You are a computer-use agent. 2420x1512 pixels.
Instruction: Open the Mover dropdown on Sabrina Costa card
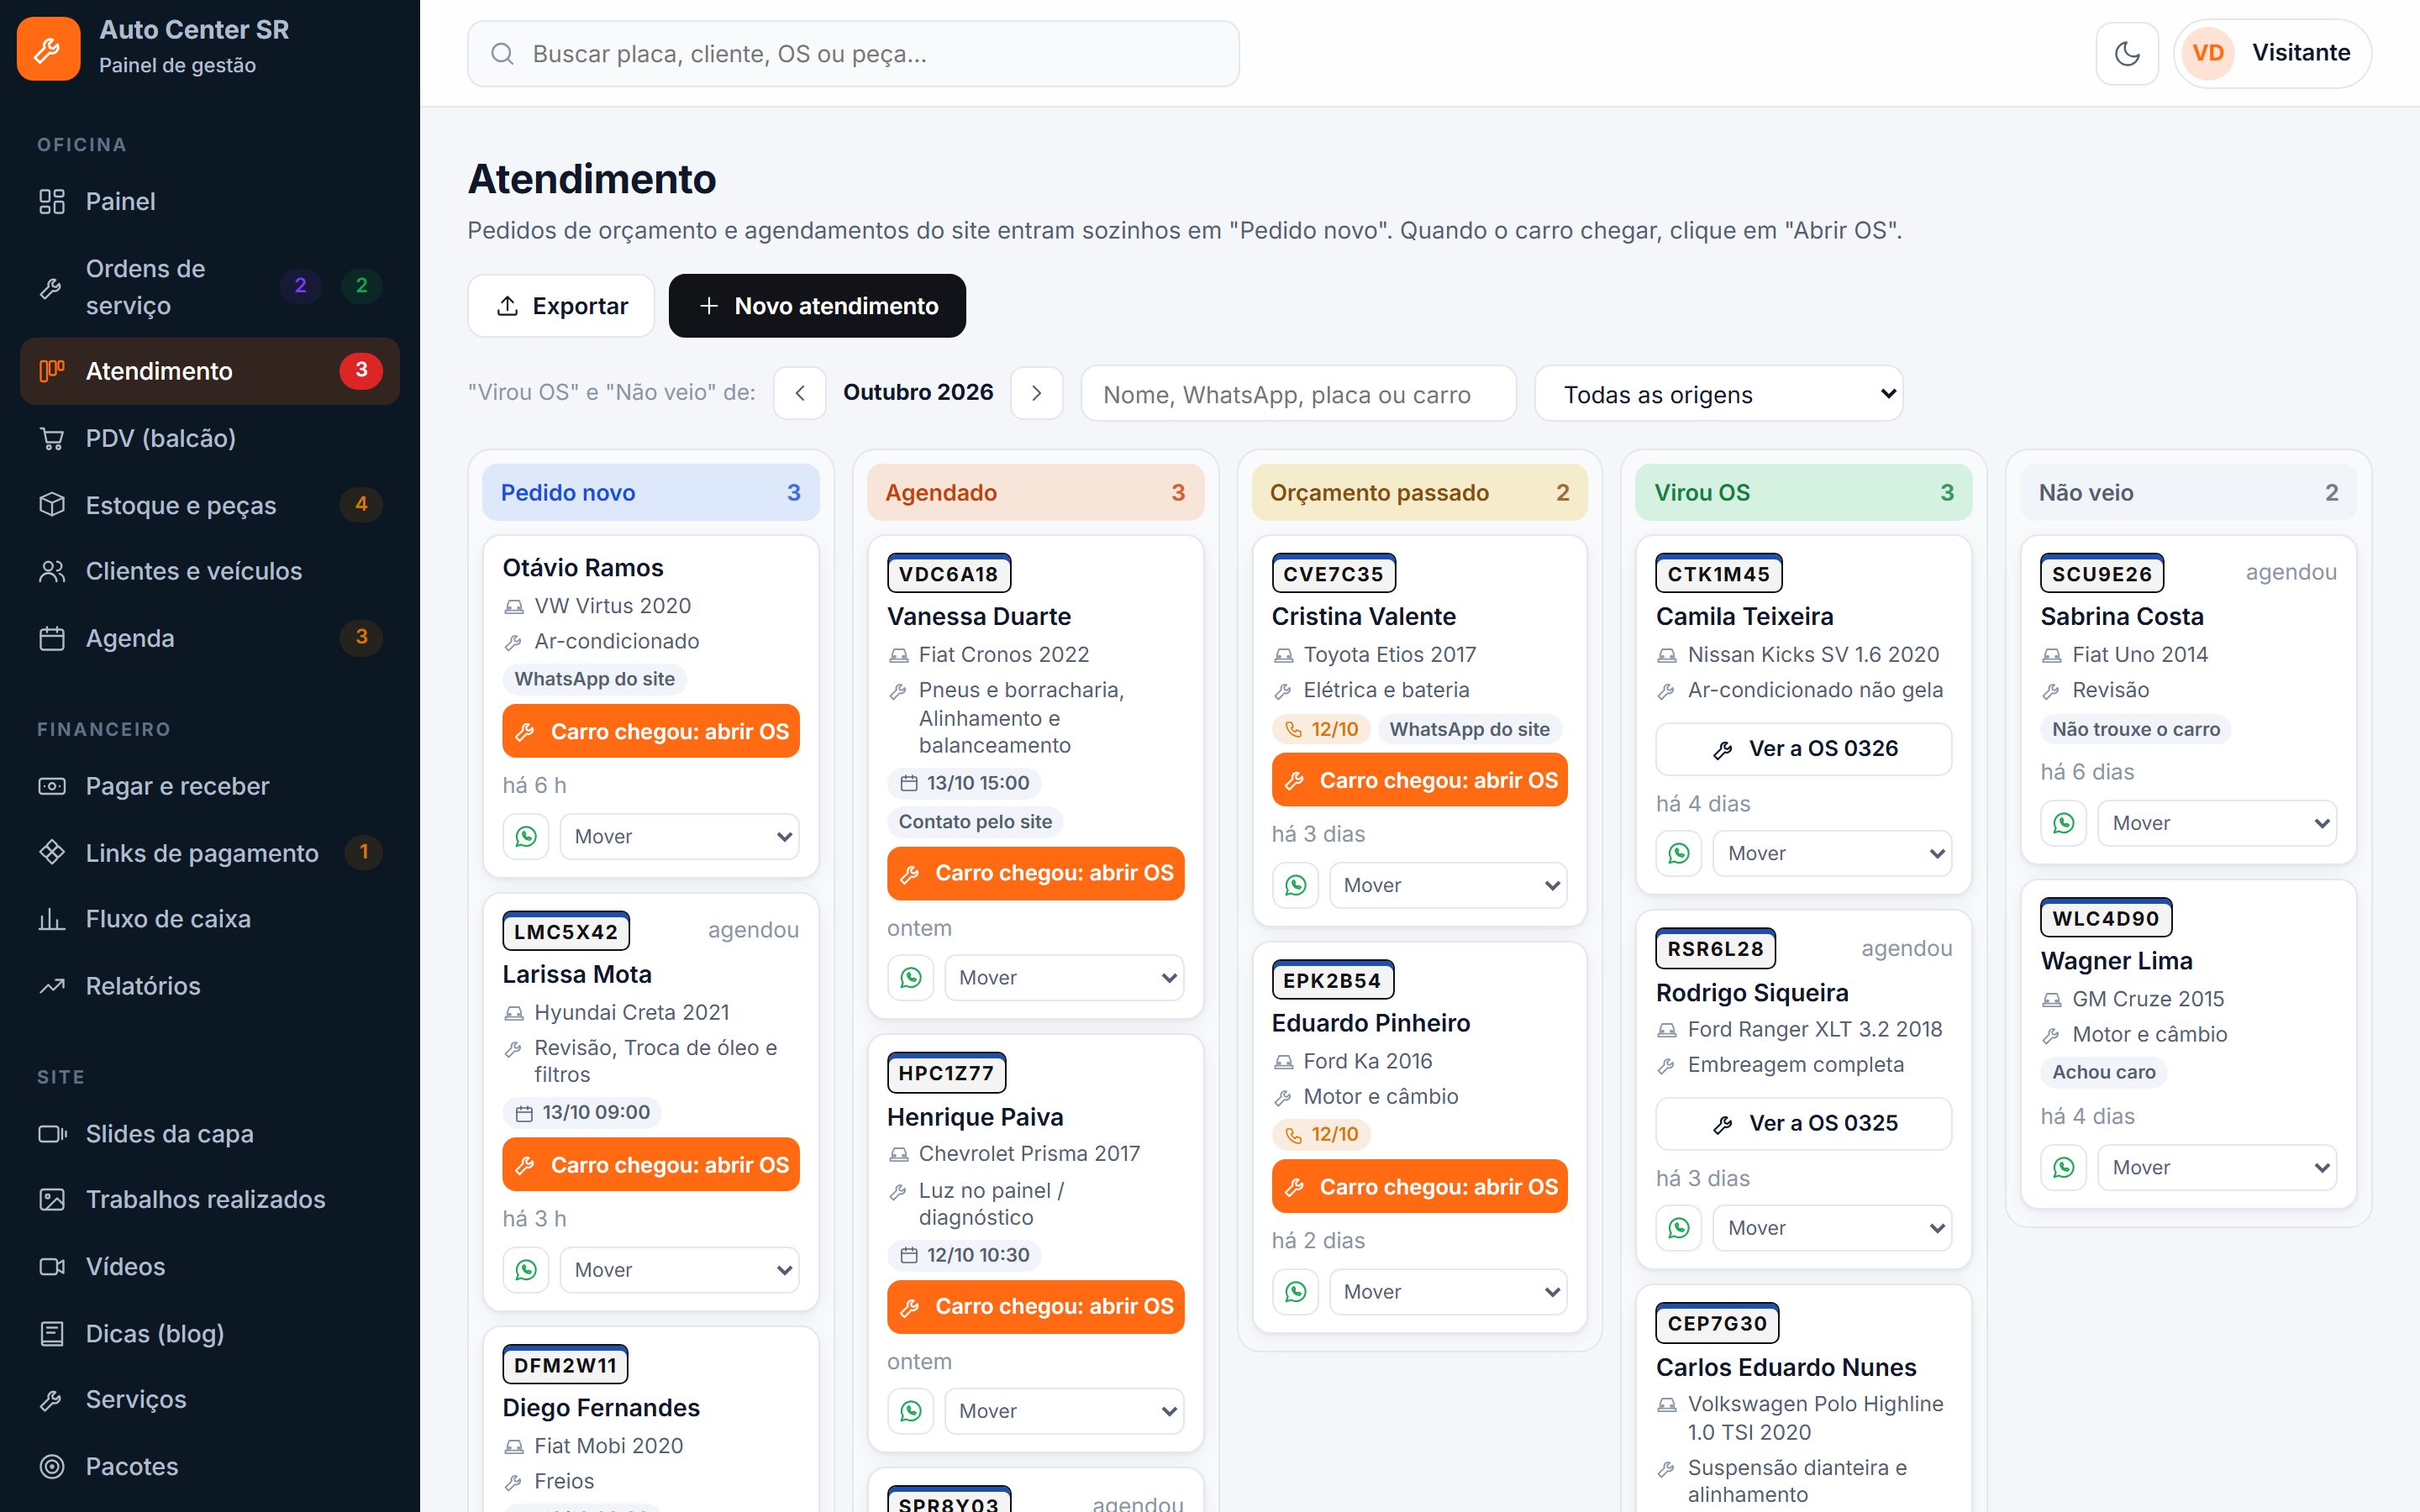(x=2217, y=823)
